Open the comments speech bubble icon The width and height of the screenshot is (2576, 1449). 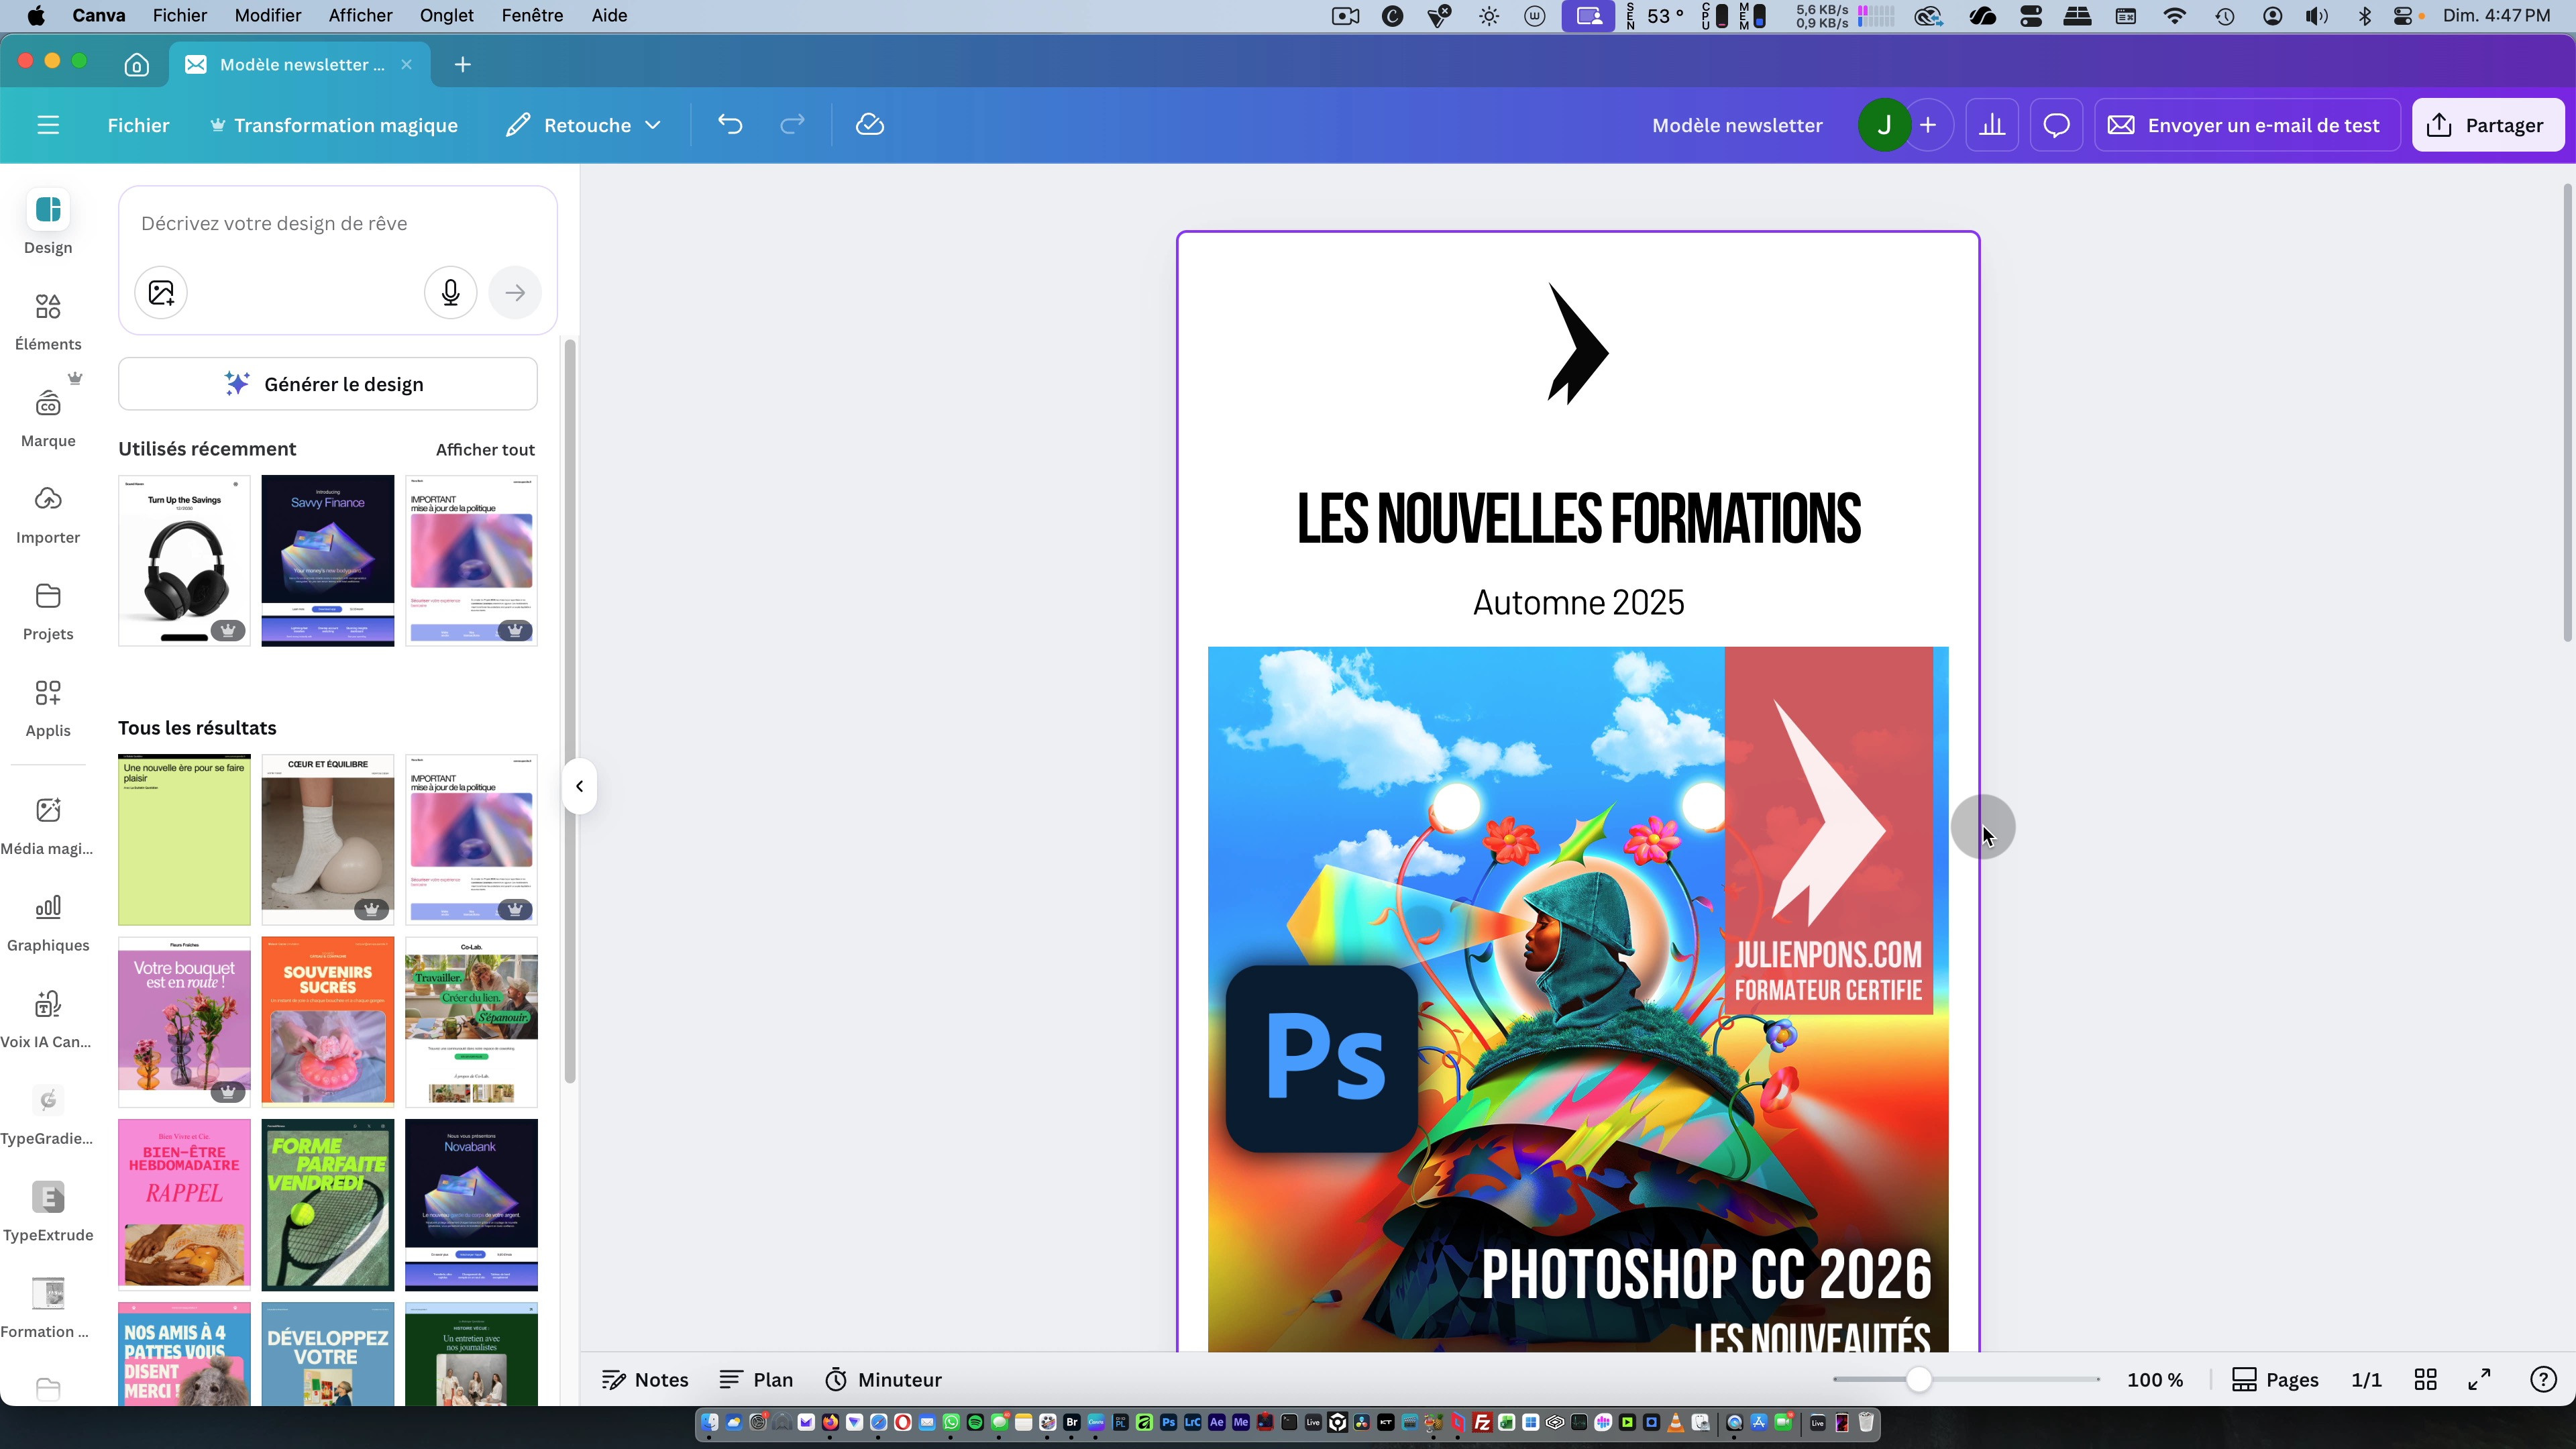tap(2056, 125)
